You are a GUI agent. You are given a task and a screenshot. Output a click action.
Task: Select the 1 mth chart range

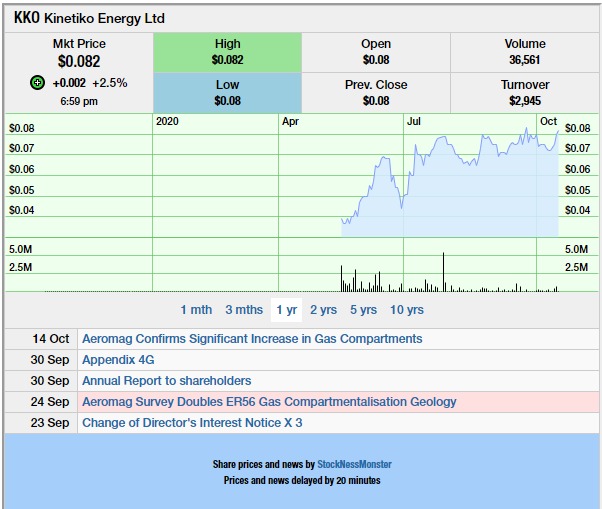coord(196,310)
